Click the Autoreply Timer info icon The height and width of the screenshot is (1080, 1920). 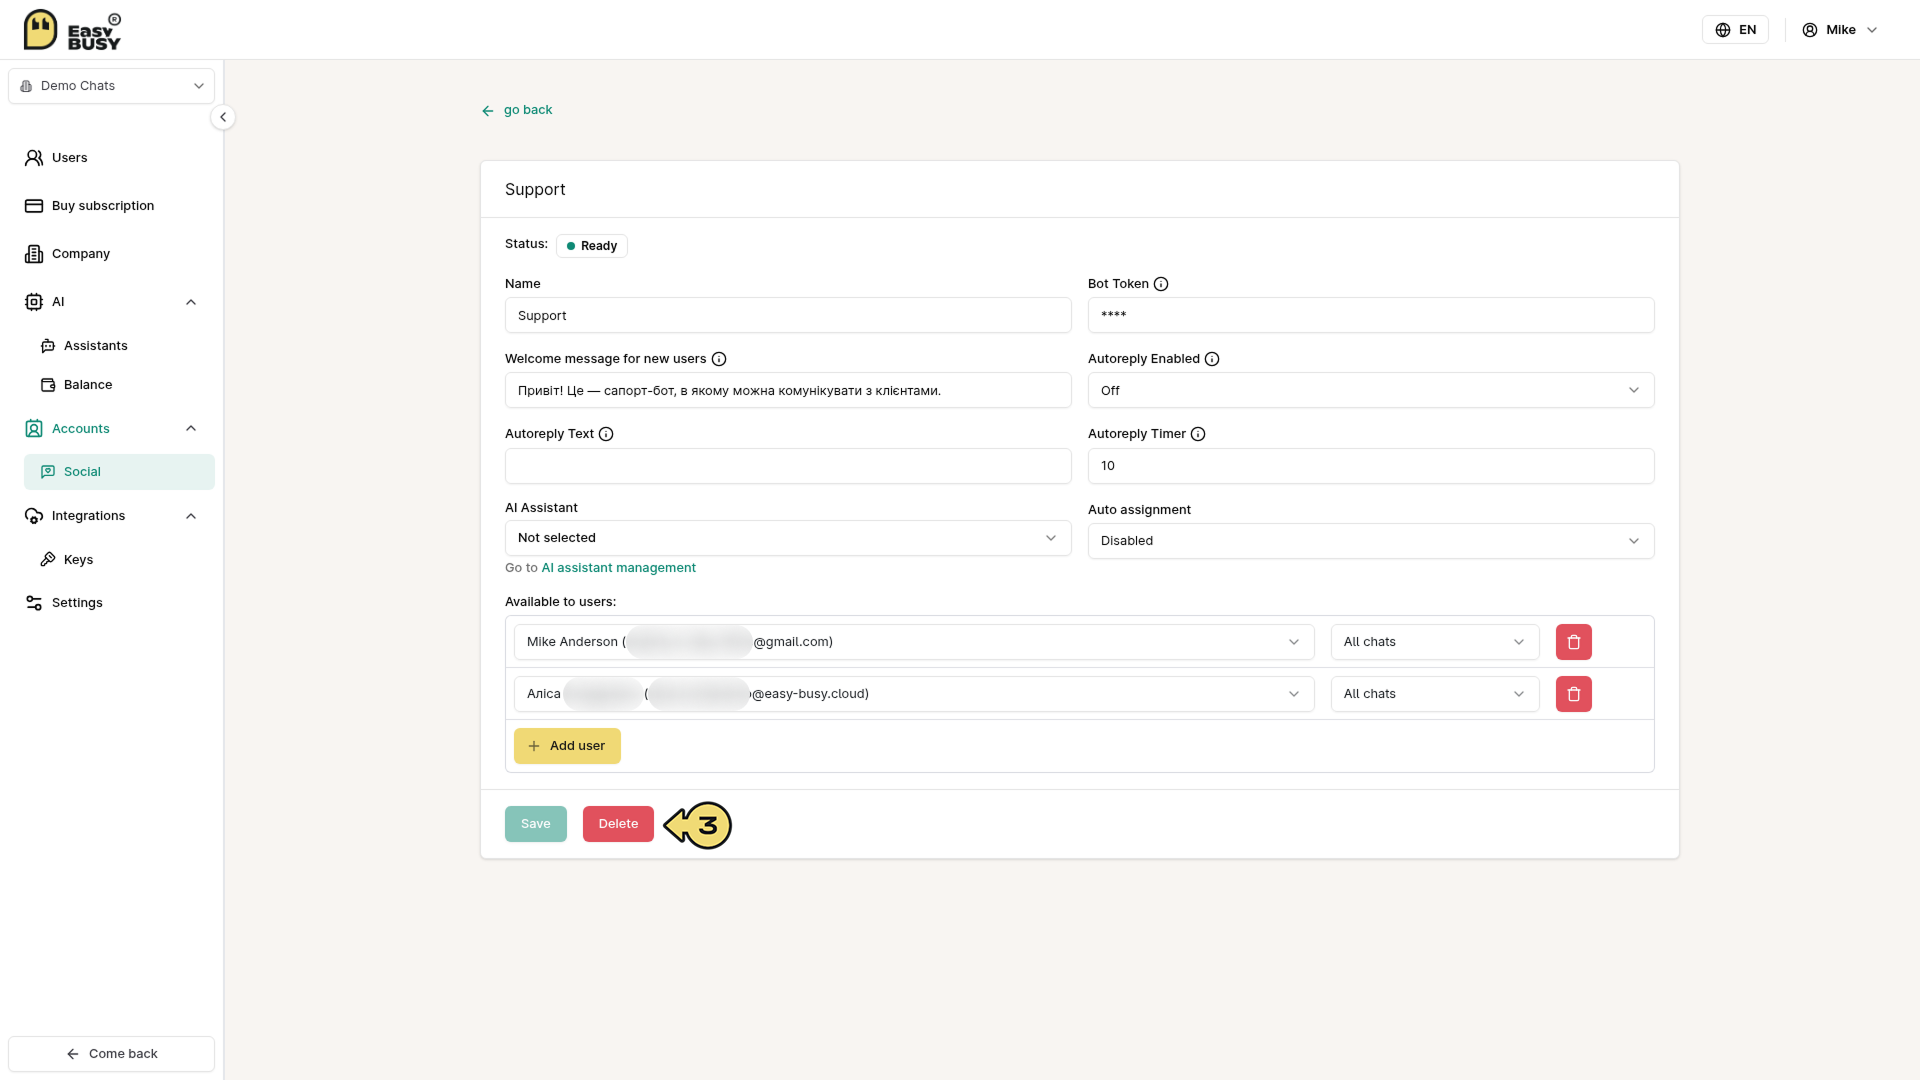tap(1198, 434)
